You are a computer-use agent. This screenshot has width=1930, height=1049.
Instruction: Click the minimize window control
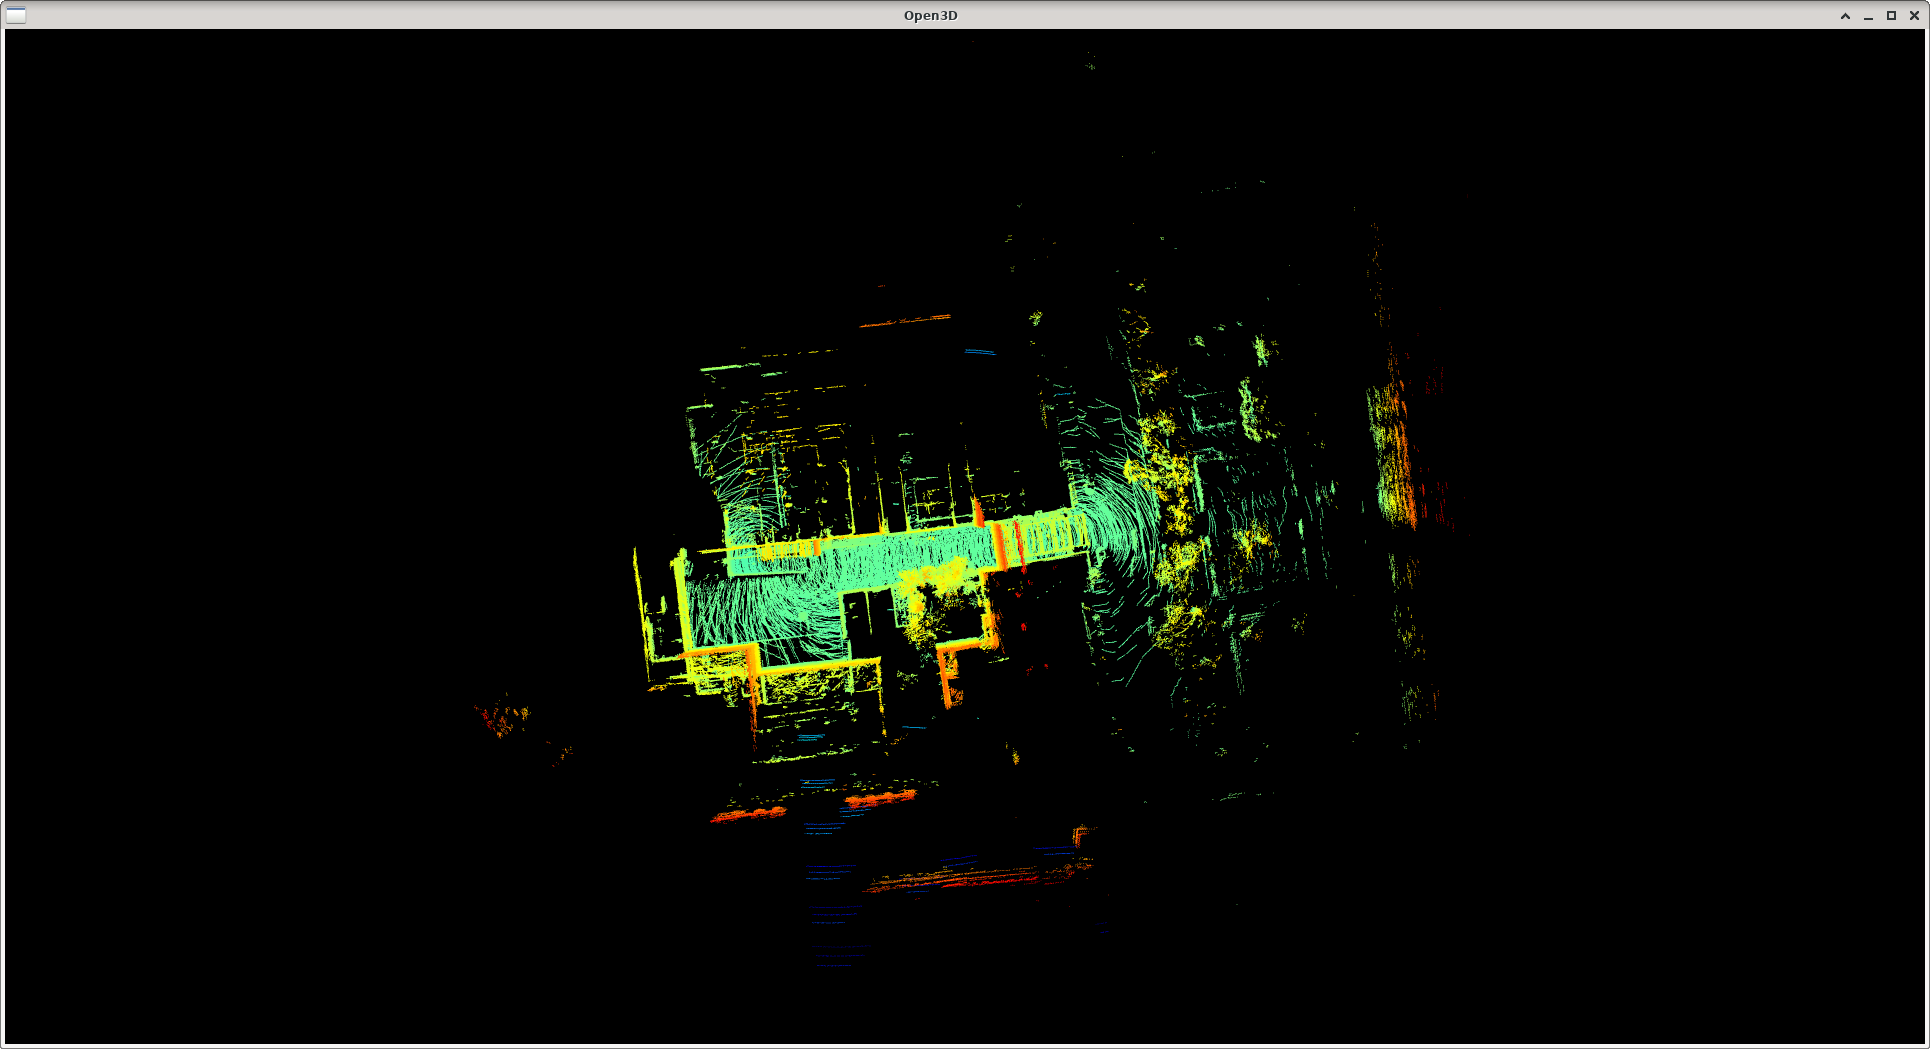1867,15
